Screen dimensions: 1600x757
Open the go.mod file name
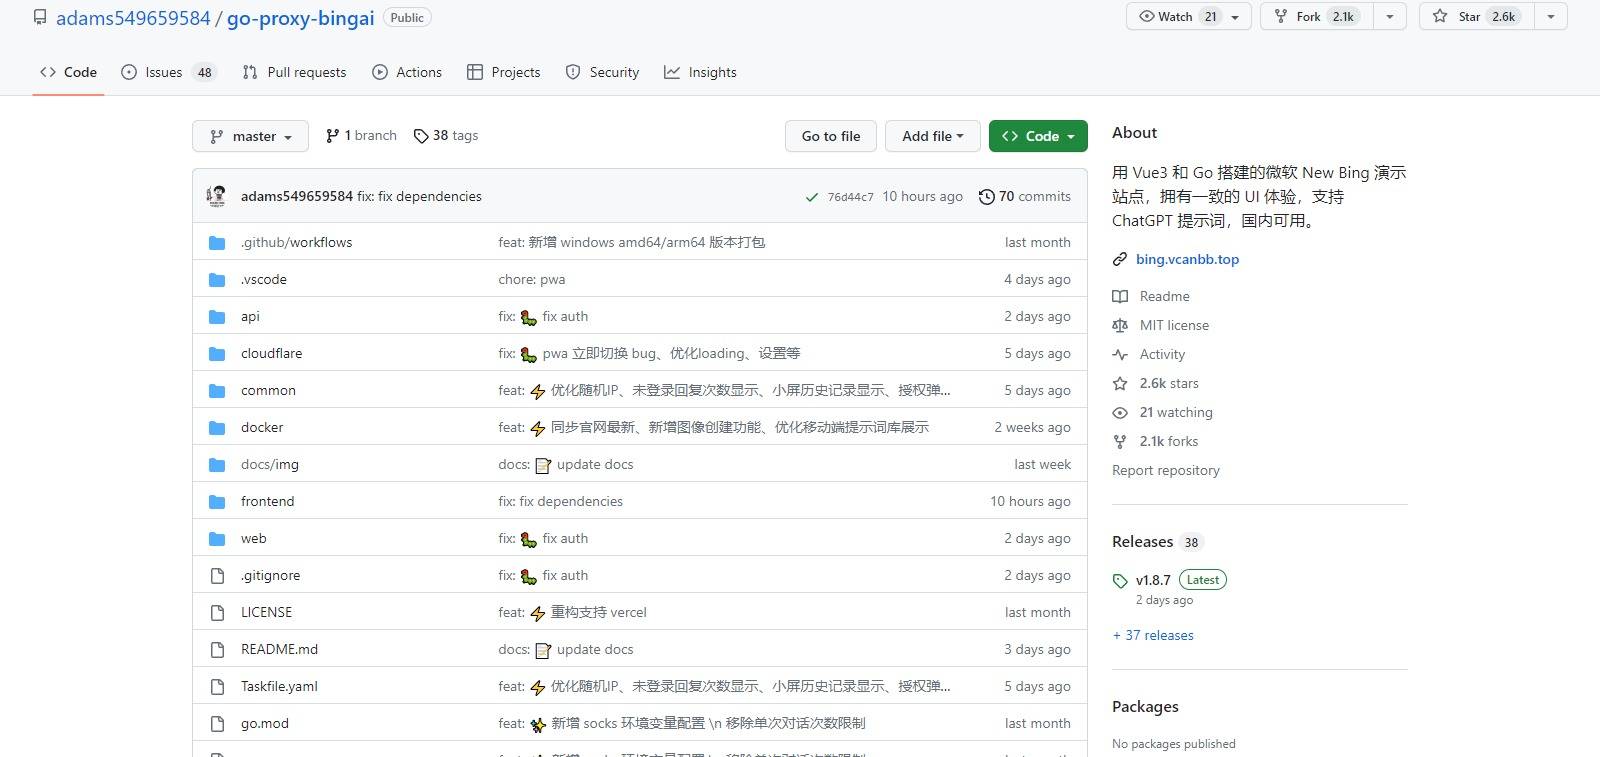(264, 724)
